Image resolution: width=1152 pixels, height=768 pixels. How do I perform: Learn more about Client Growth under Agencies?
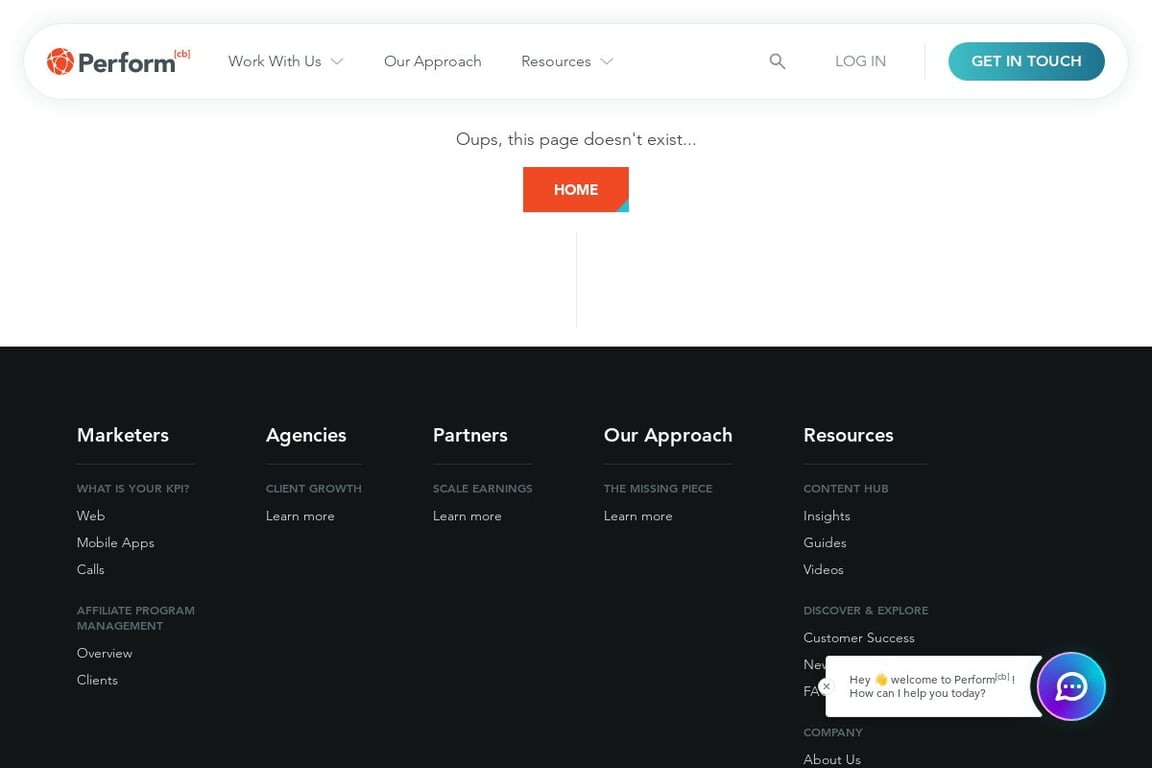coord(300,515)
